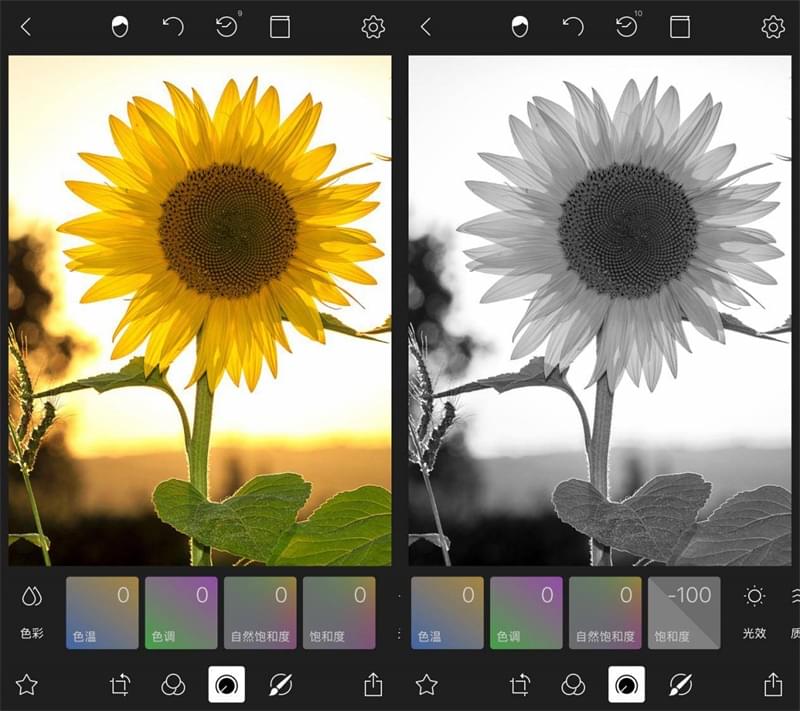Open filters (overlapping circles) under grayscale photo
Viewport: 800px width, 711px height.
(x=573, y=684)
